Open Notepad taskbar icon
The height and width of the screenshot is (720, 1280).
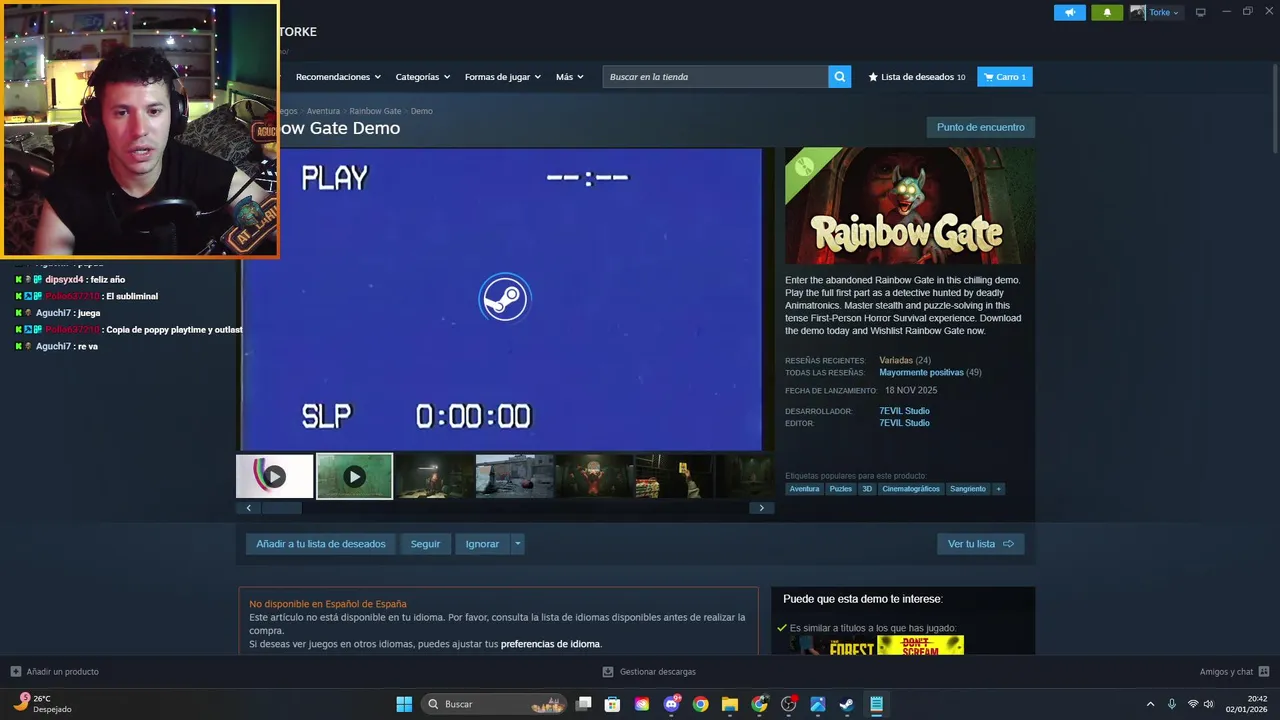(x=876, y=704)
